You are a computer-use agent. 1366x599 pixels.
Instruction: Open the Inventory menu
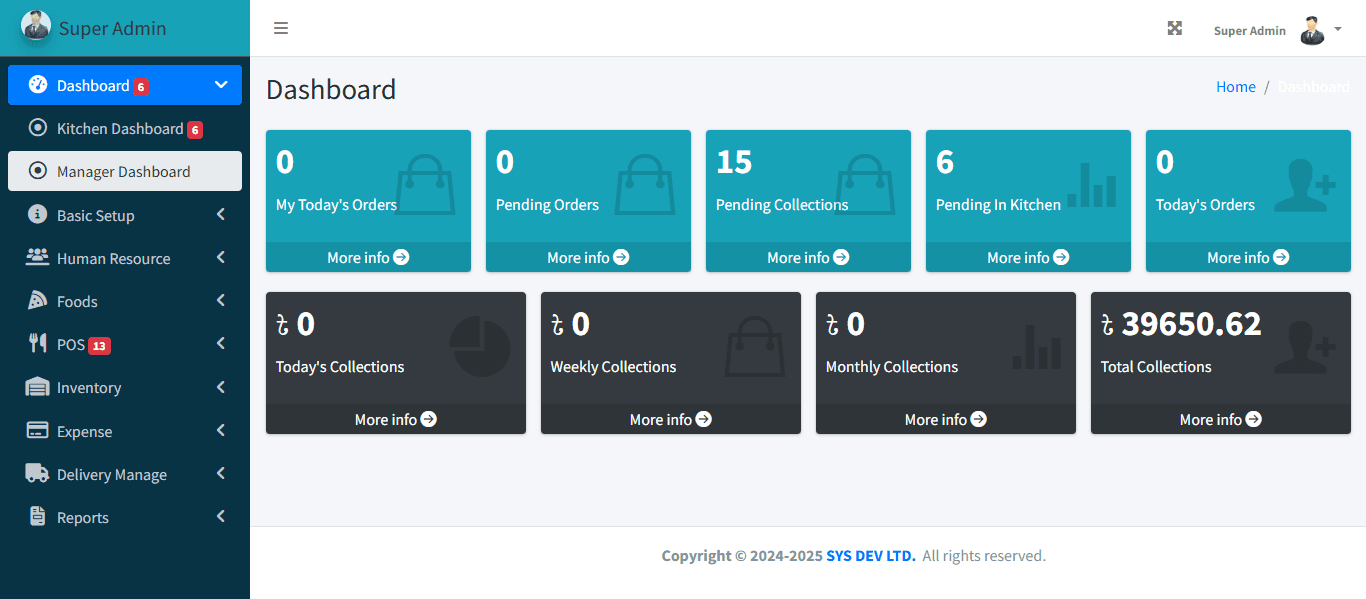point(125,387)
